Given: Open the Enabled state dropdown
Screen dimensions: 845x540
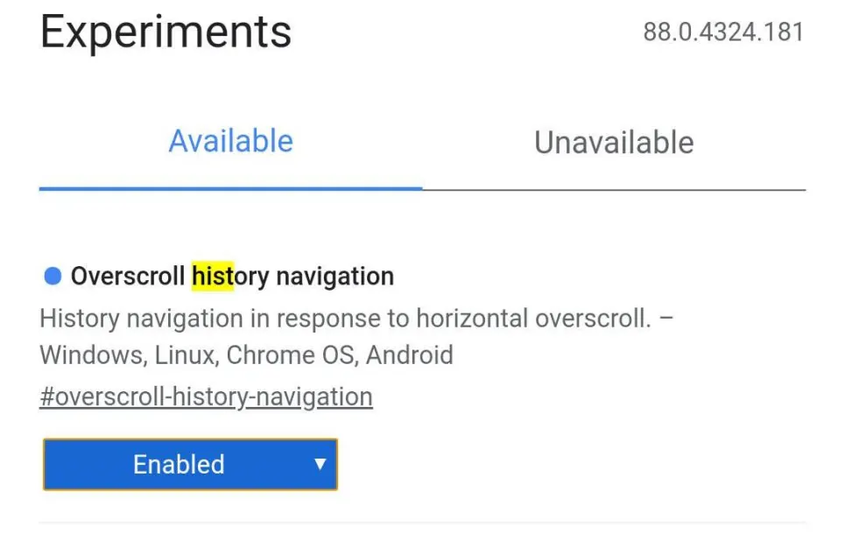Looking at the screenshot, I should pyautogui.click(x=190, y=464).
